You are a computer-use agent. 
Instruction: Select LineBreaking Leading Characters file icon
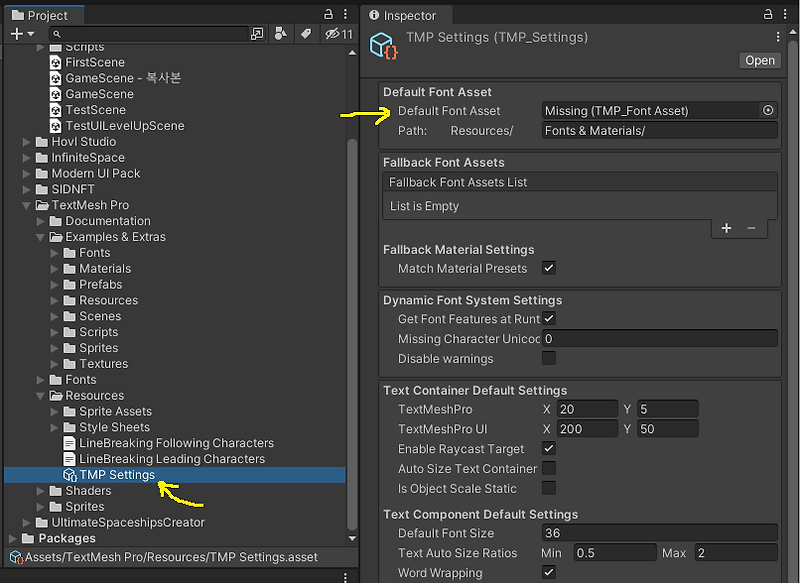69,459
